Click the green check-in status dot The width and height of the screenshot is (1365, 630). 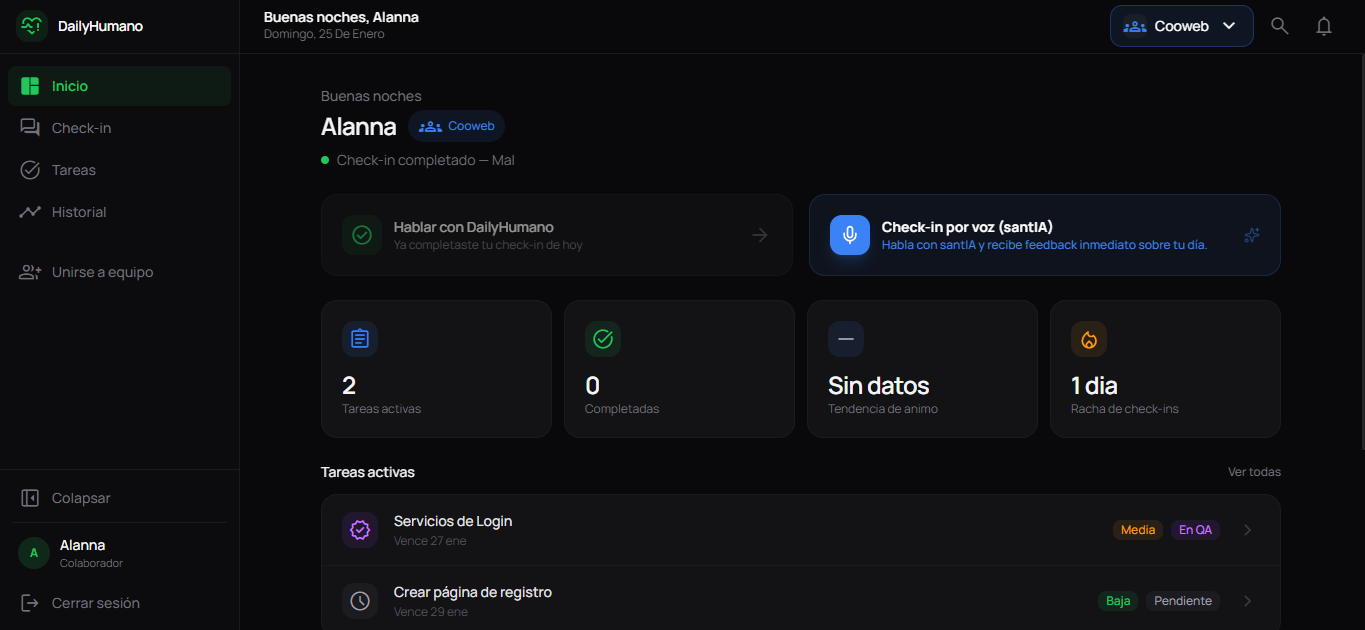tap(324, 160)
